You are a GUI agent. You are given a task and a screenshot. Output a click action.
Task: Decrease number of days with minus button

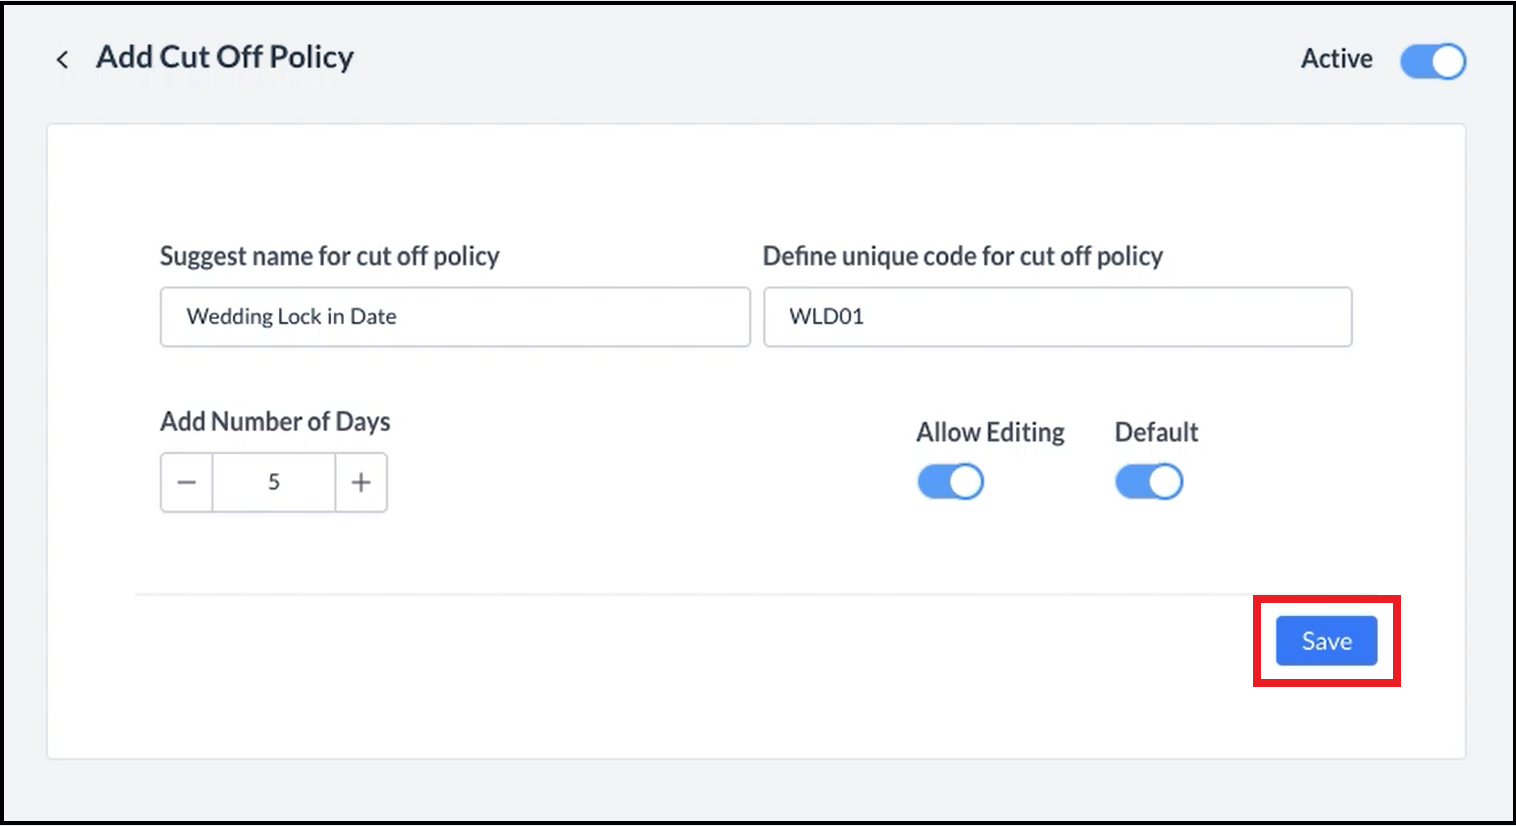tap(187, 482)
